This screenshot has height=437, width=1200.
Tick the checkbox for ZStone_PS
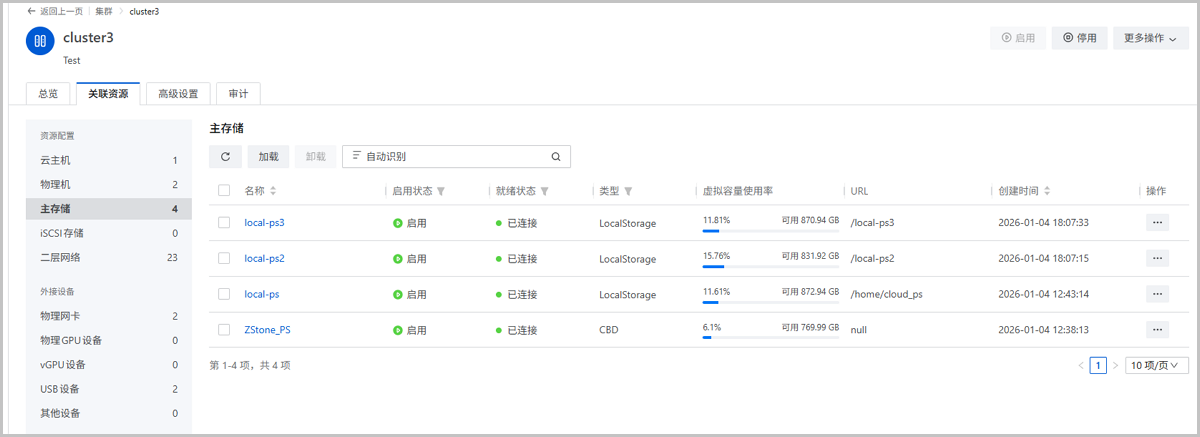pyautogui.click(x=224, y=330)
